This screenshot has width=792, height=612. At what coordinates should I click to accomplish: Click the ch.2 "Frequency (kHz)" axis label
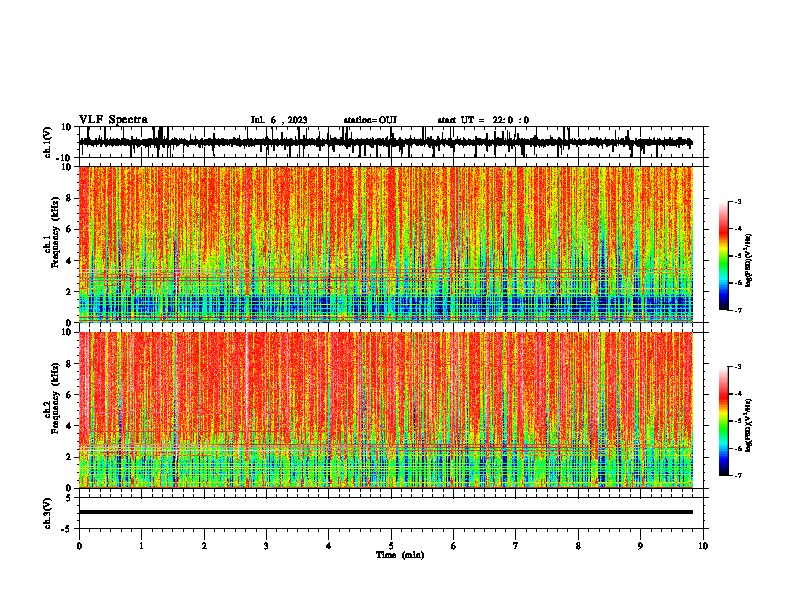pos(56,398)
